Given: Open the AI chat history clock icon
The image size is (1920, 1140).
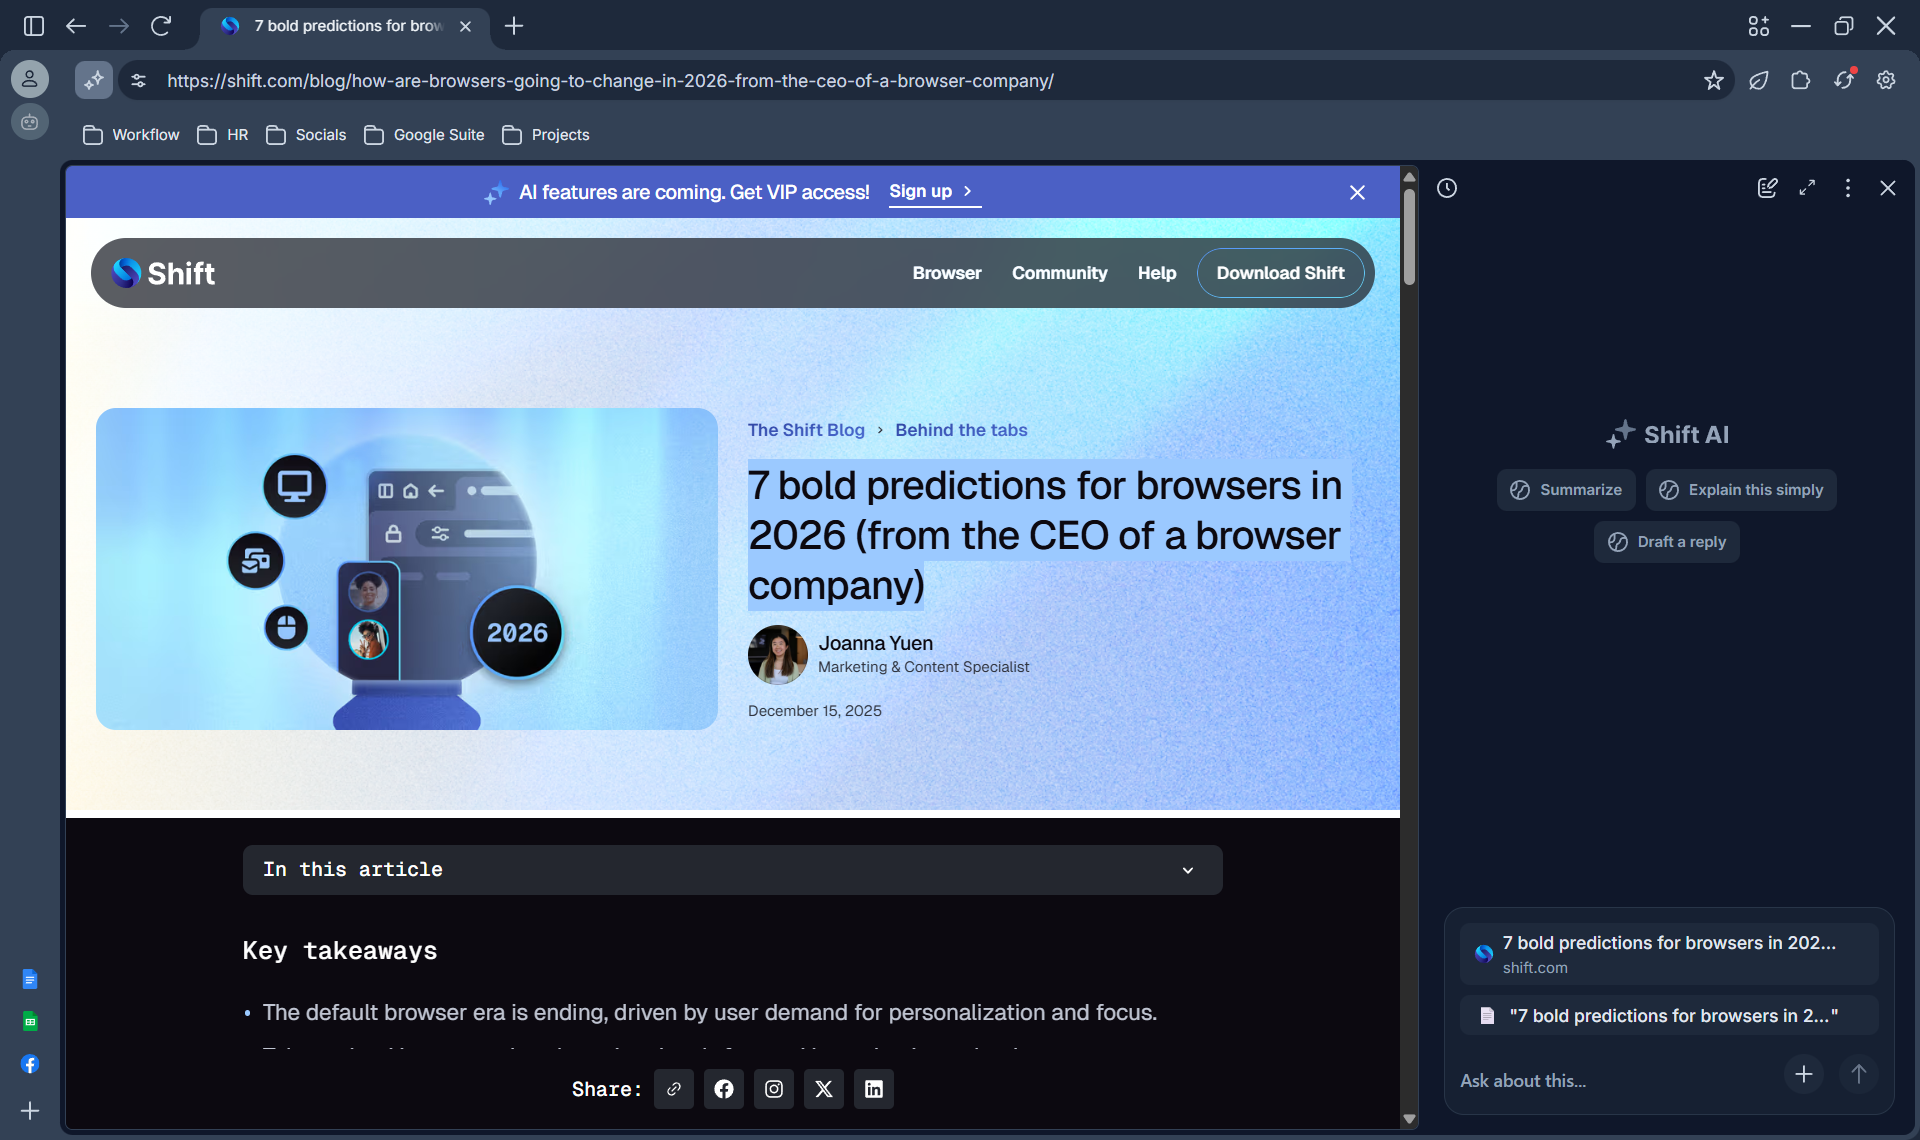Looking at the screenshot, I should (x=1447, y=188).
